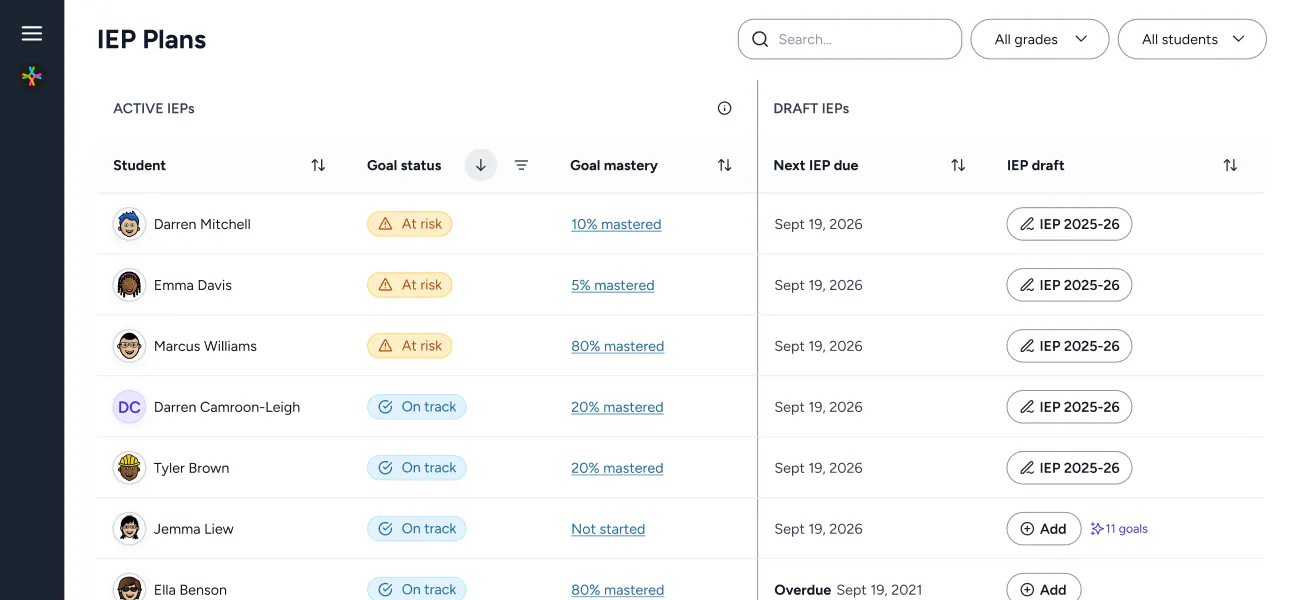Click the plus icon on Jemma Liew's Add button
1296x600 pixels.
[x=1026, y=528]
